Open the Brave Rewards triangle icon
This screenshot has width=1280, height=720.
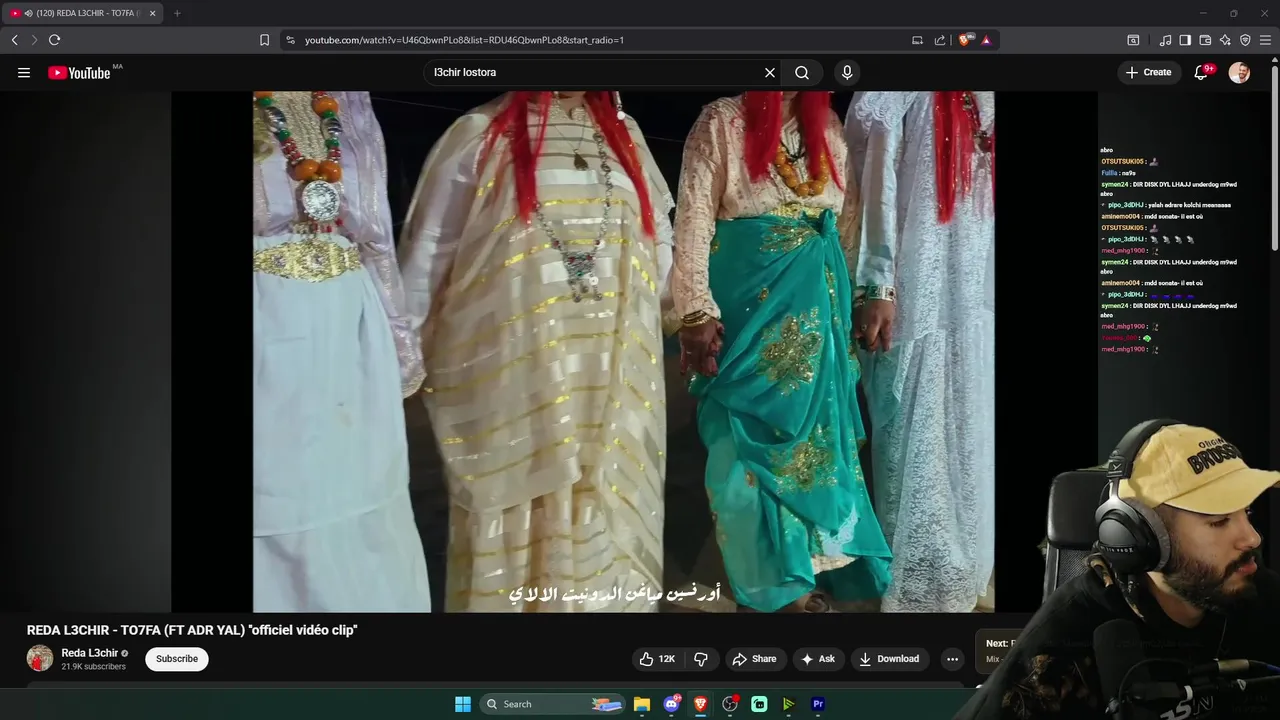(986, 40)
